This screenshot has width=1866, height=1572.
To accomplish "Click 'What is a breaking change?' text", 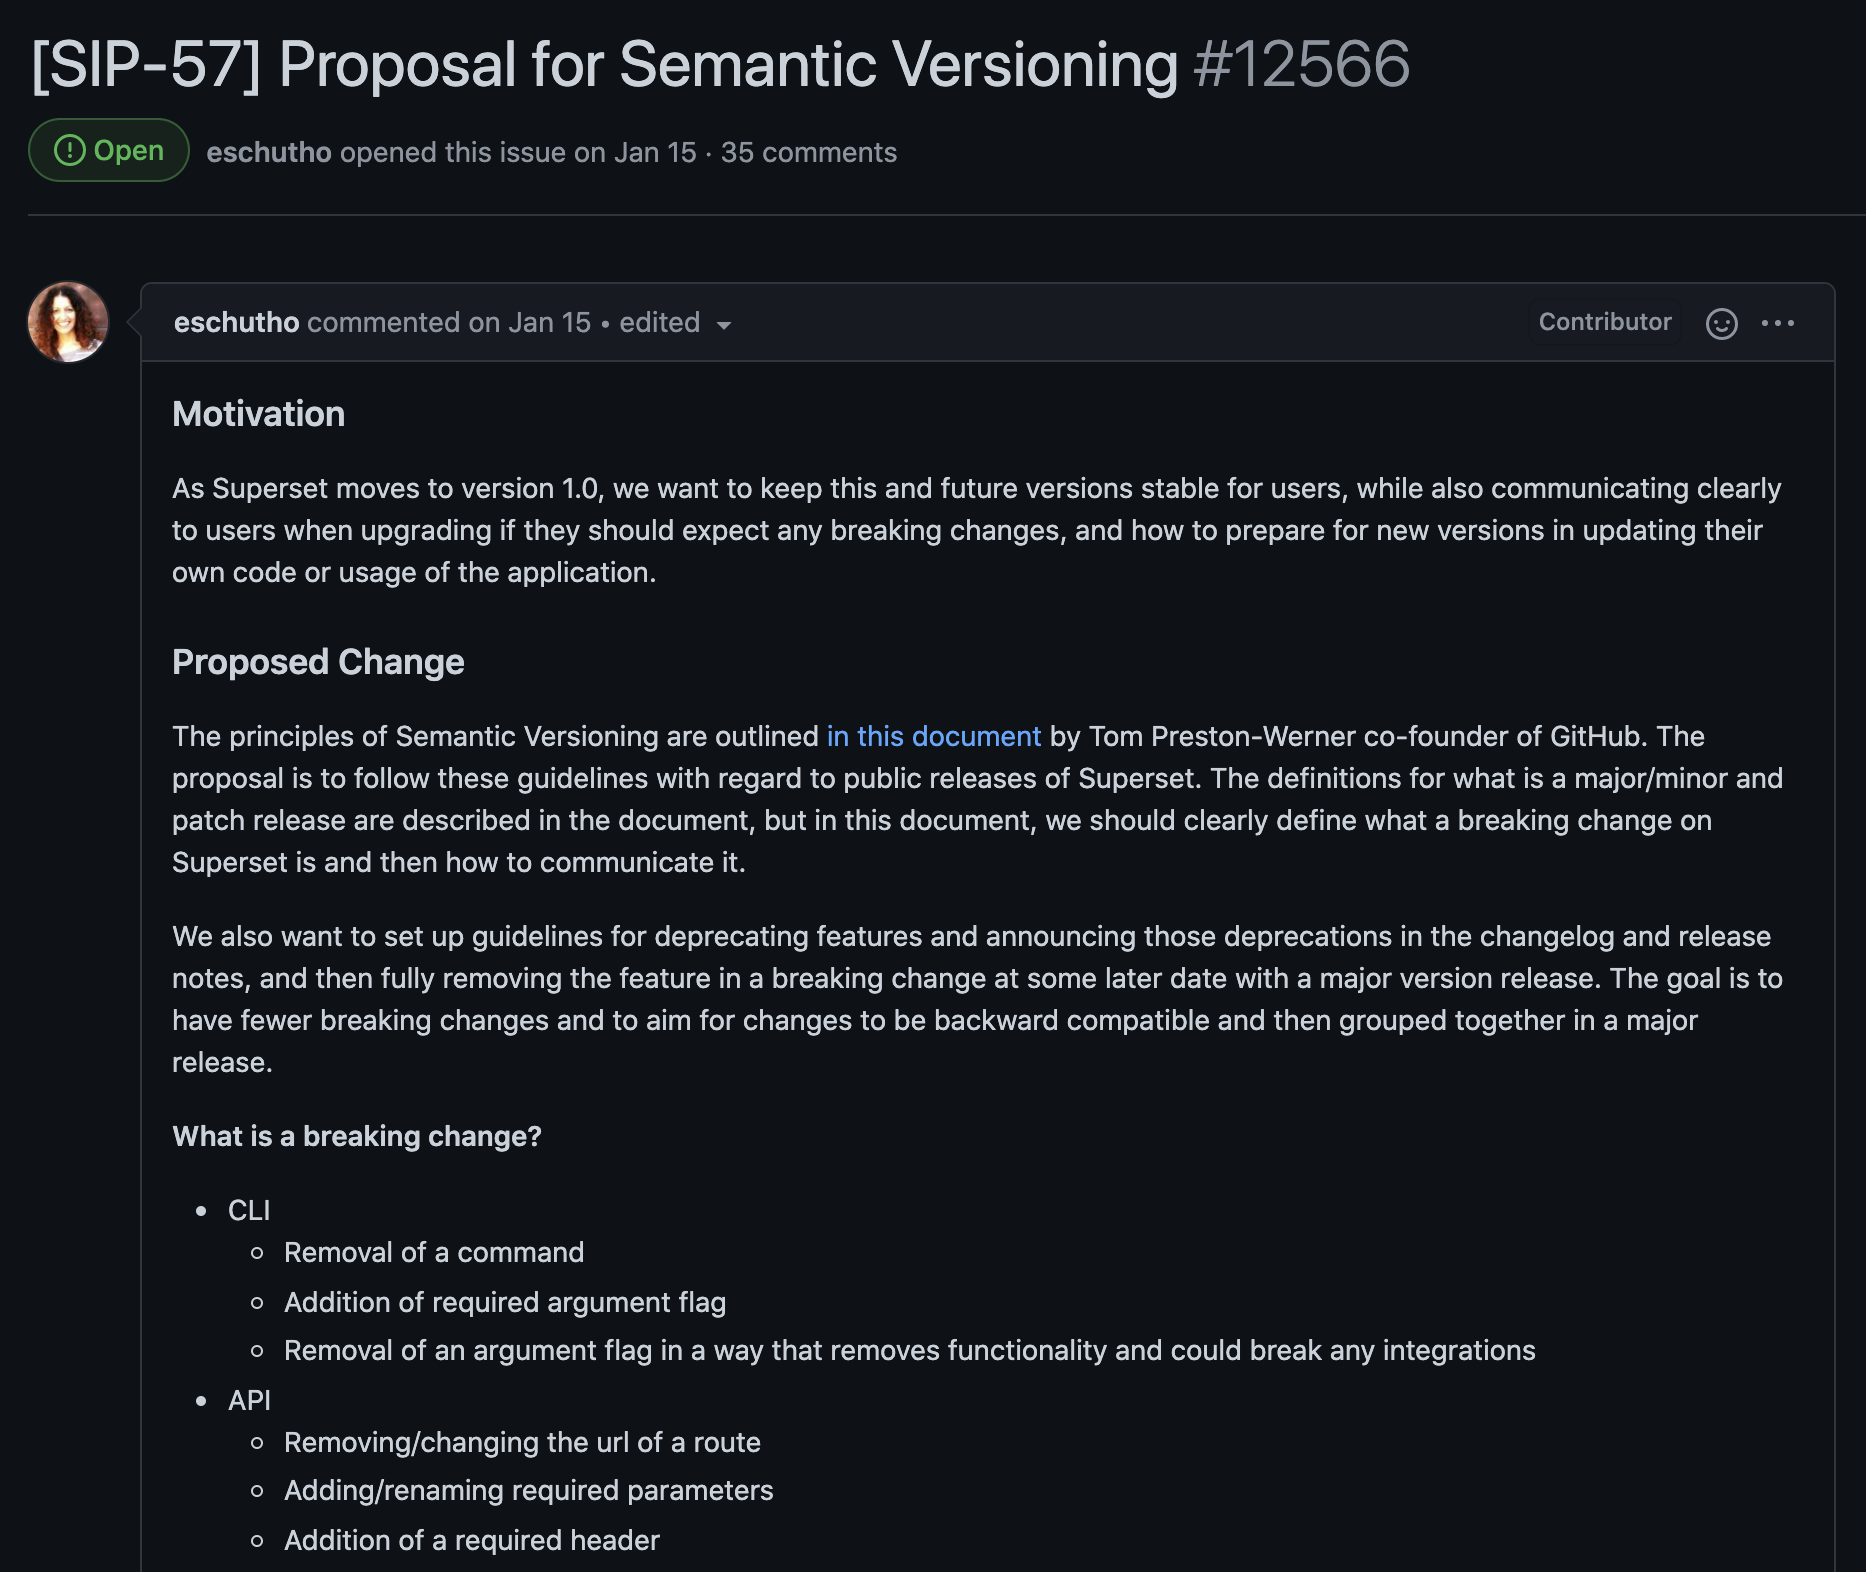I will pyautogui.click(x=356, y=1136).
